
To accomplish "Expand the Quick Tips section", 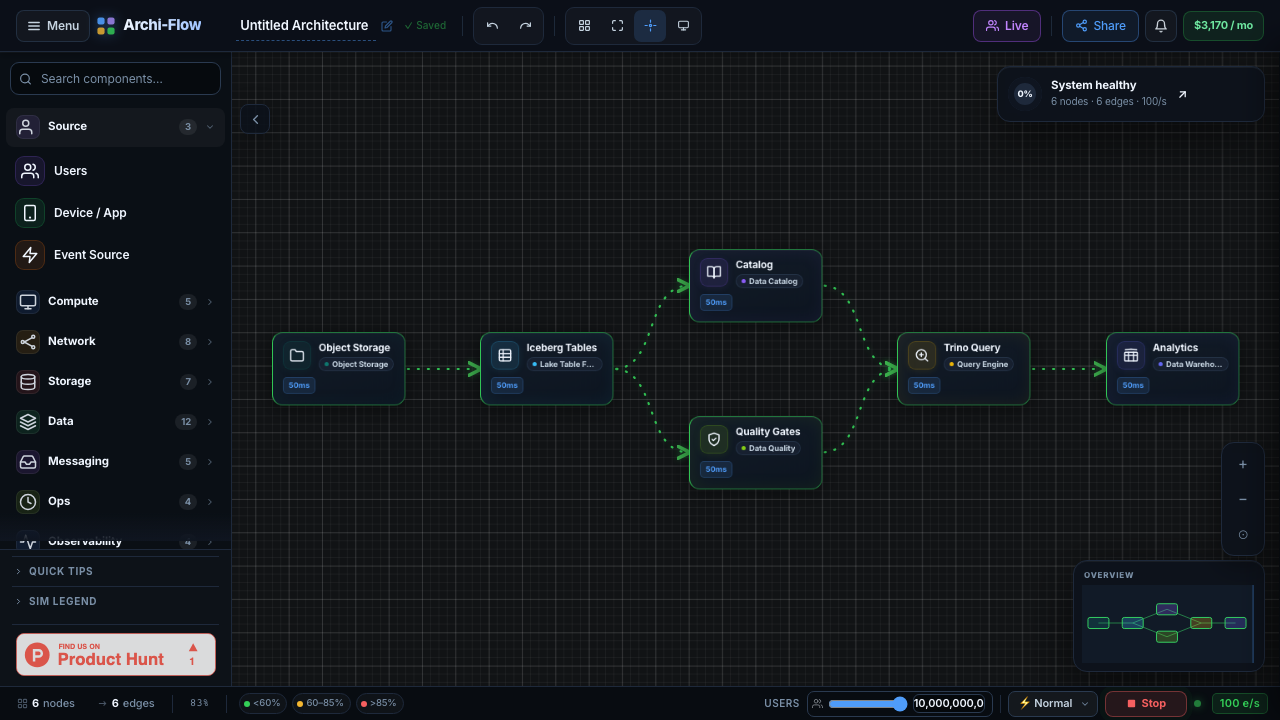I will click(x=115, y=571).
